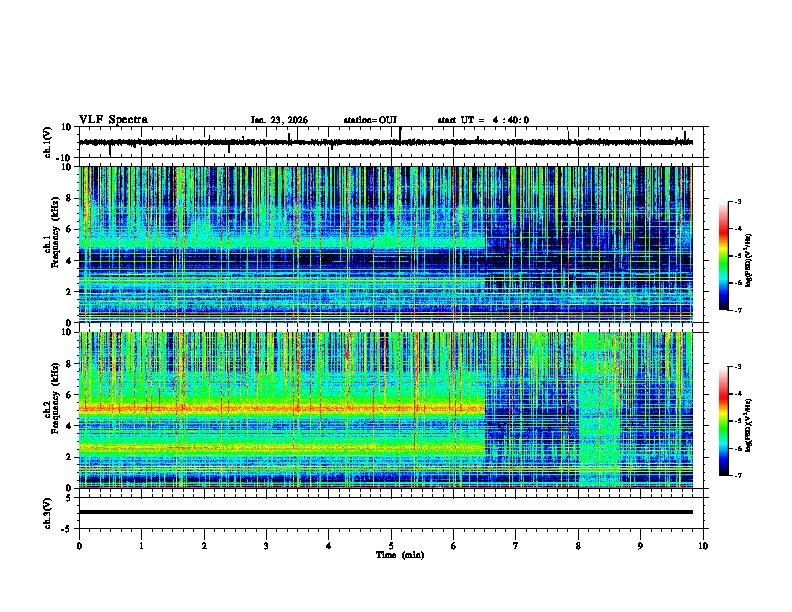The width and height of the screenshot is (792, 612).
Task: Click the ch.3 (V) flat black trace
Action: (386, 512)
